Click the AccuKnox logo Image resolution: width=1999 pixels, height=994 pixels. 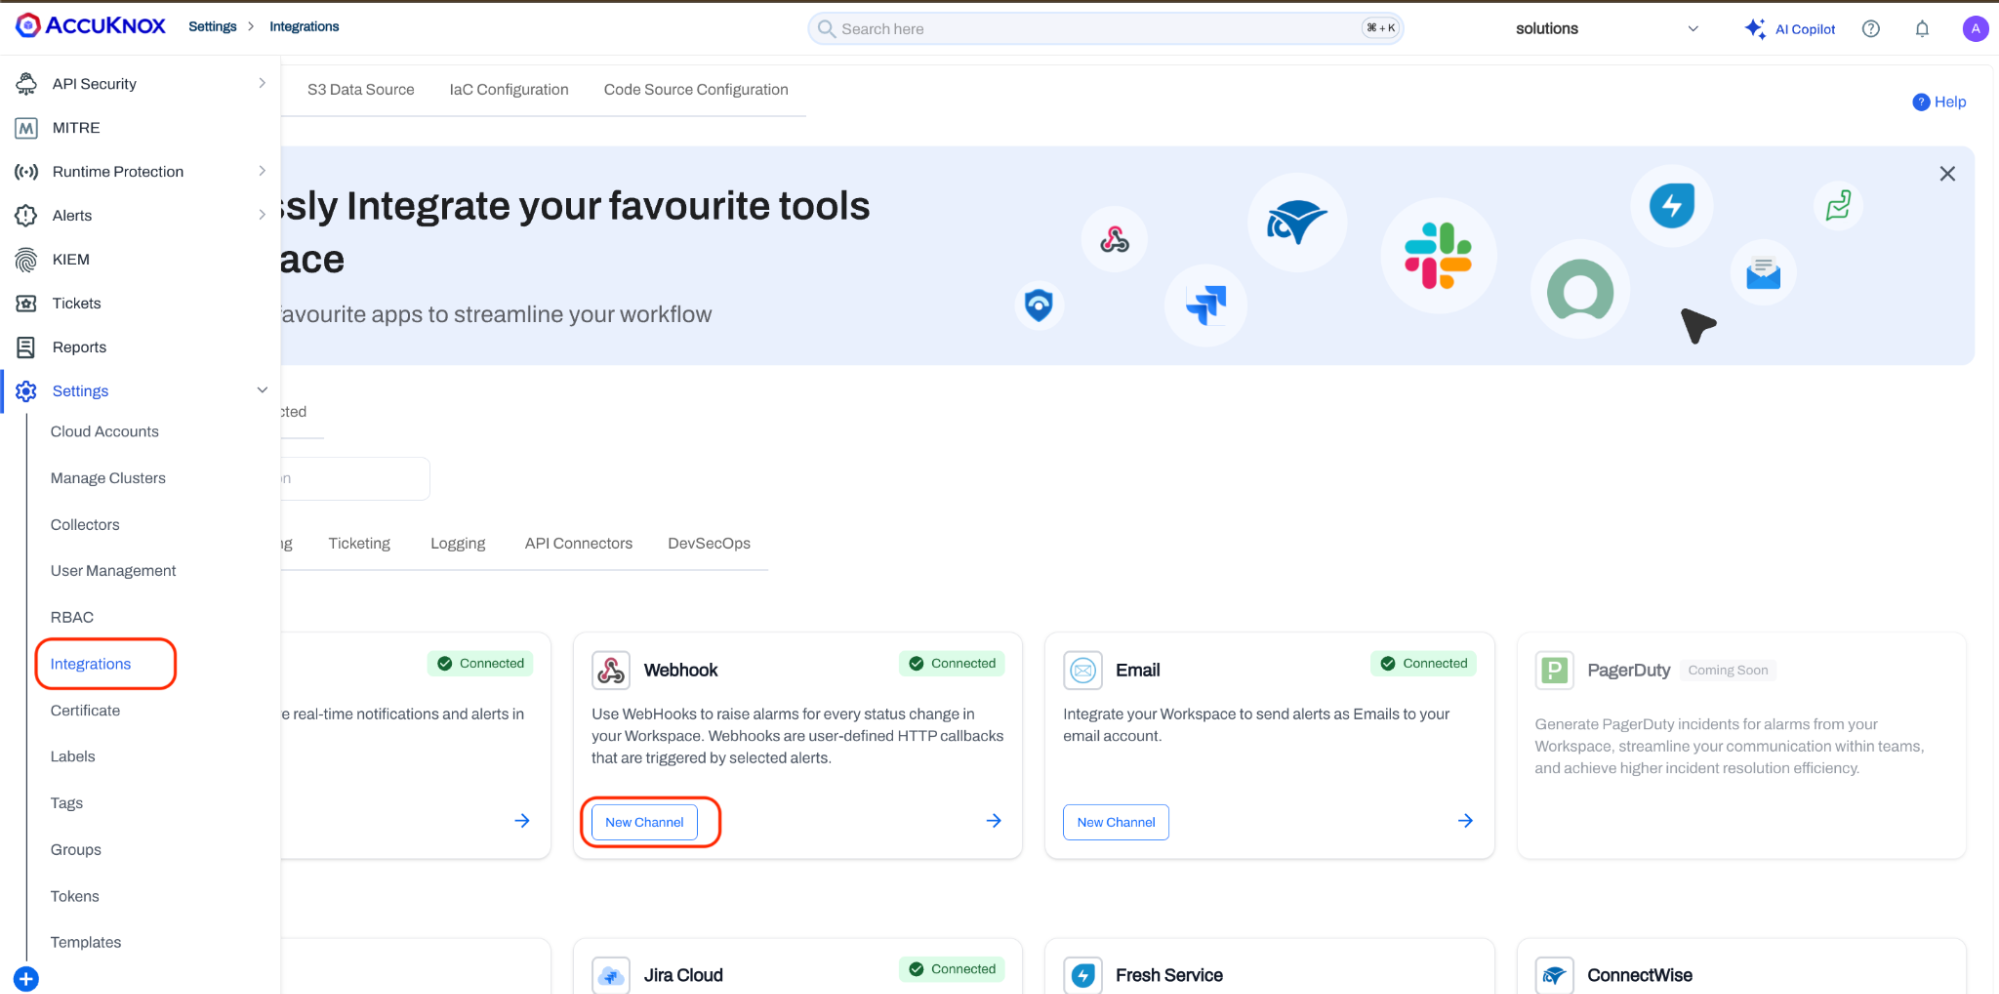tap(91, 26)
